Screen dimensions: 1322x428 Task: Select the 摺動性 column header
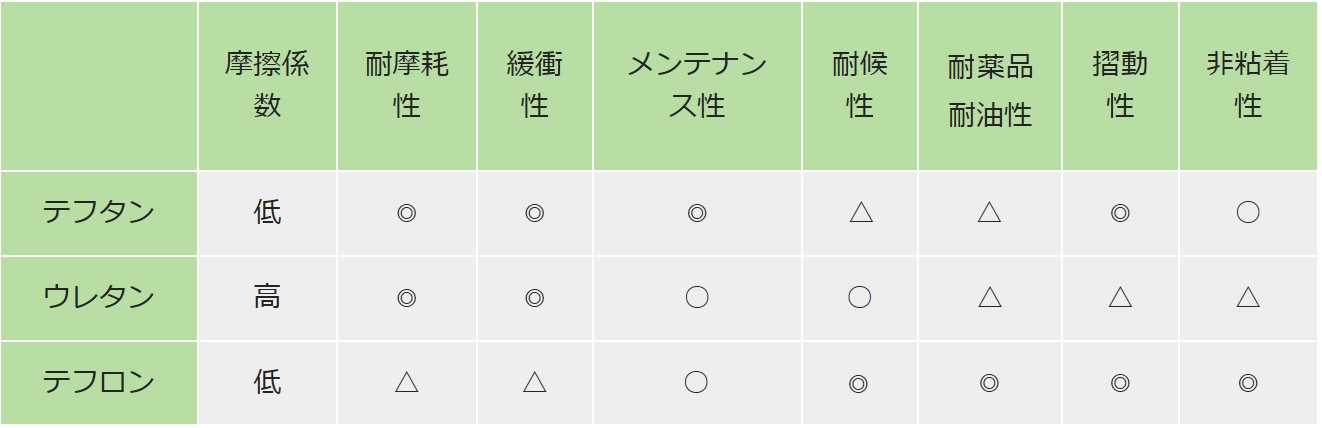coord(1120,85)
